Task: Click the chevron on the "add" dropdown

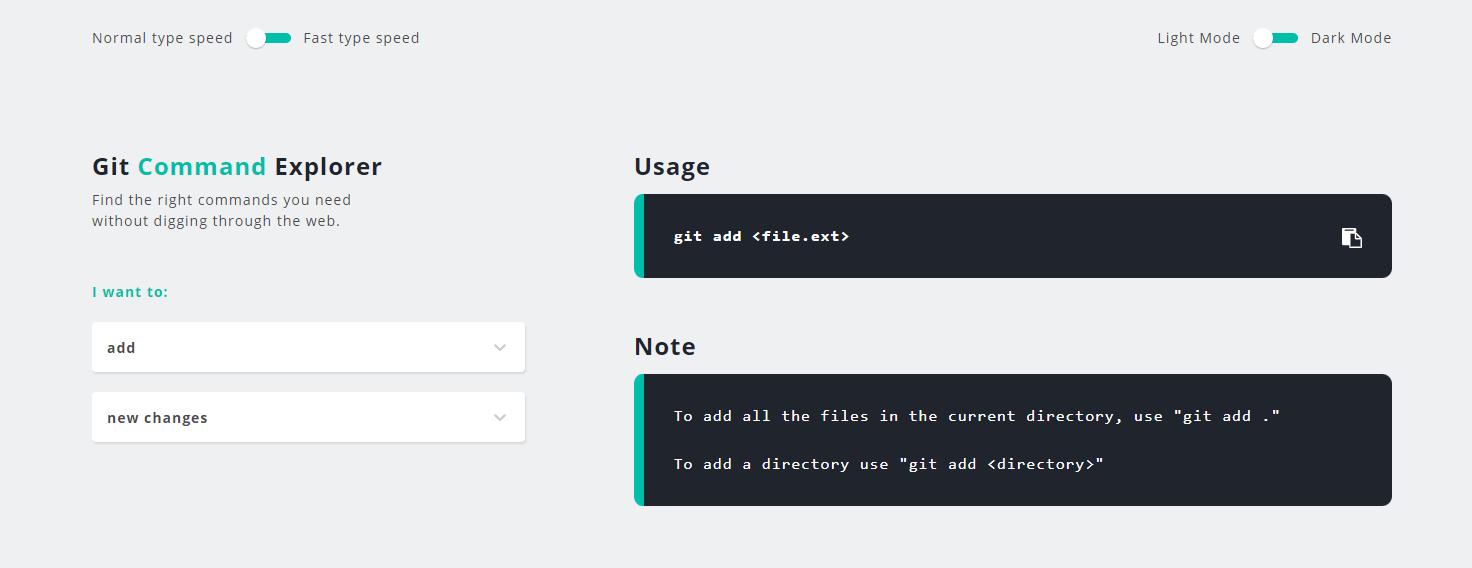Action: [x=500, y=348]
